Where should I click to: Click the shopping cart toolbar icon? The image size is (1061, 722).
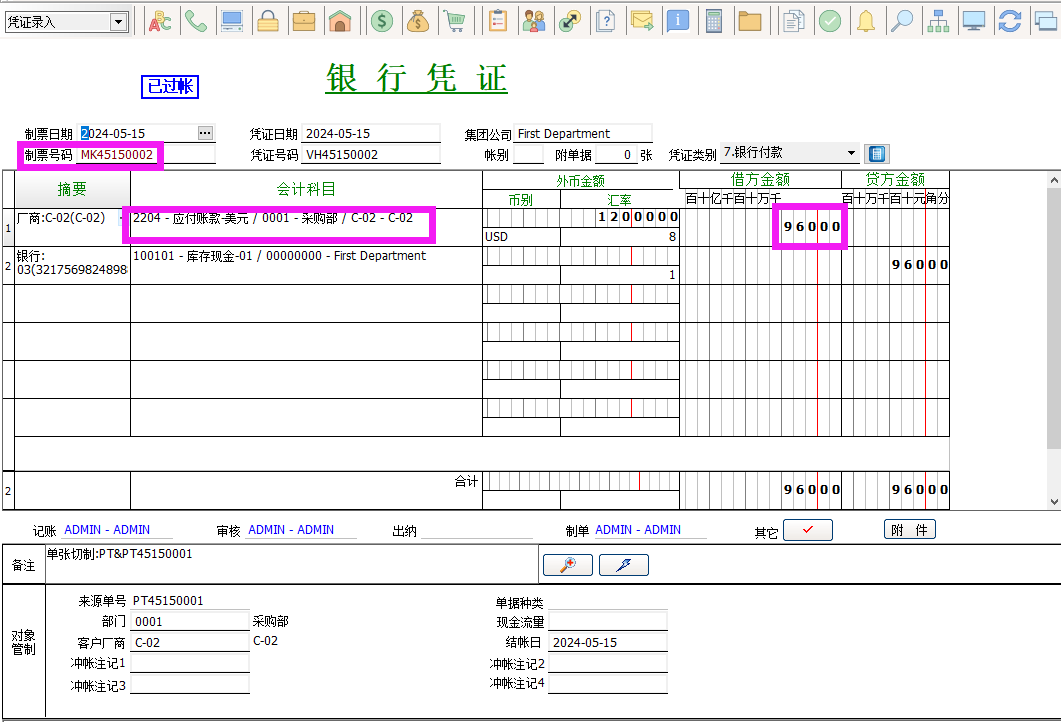[456, 22]
